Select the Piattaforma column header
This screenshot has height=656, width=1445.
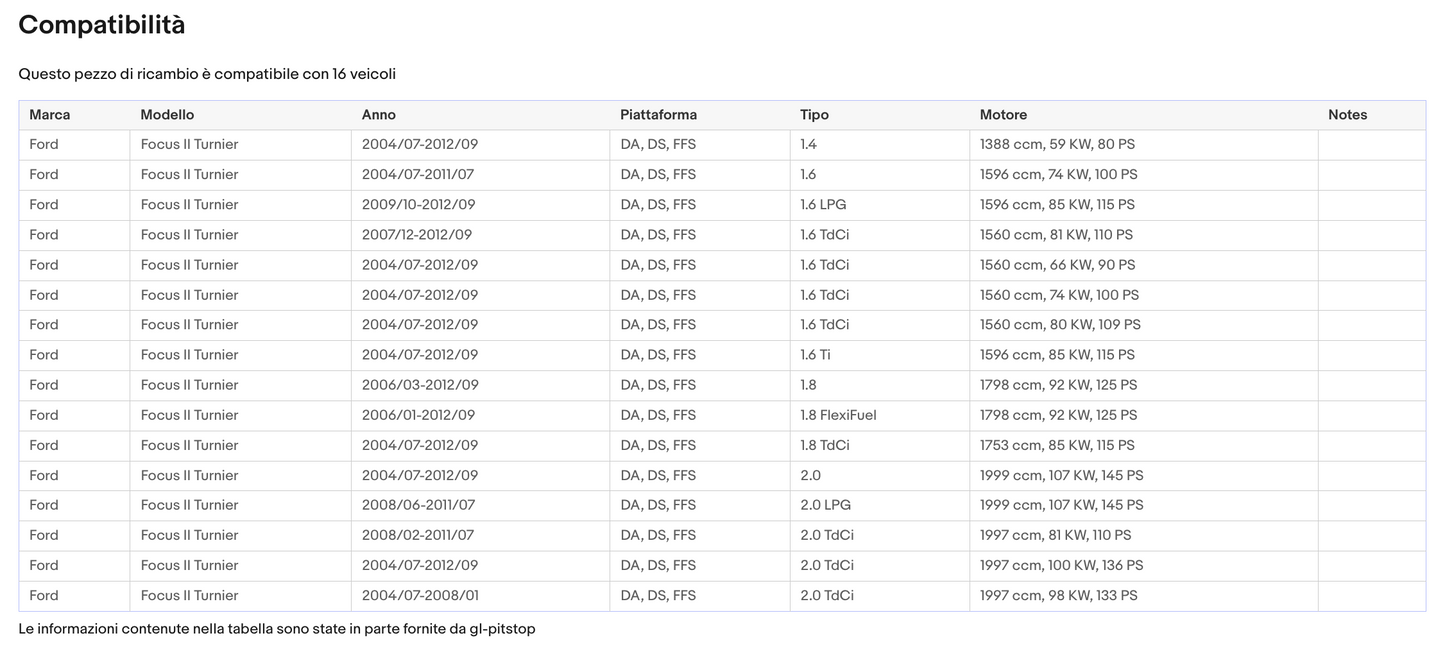click(x=658, y=115)
